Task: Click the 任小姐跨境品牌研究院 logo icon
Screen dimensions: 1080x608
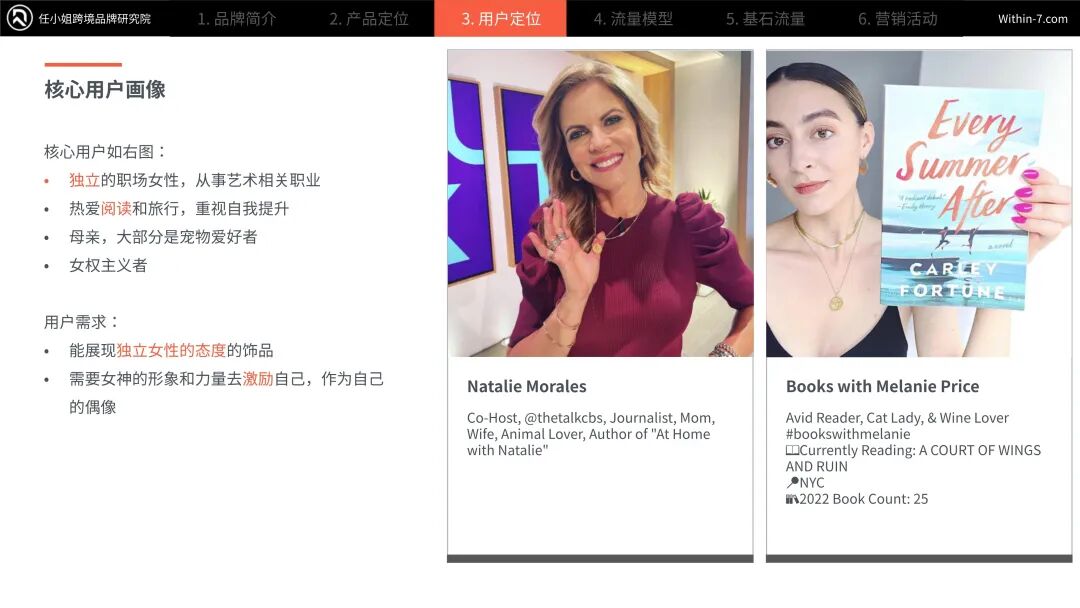Action: point(21,17)
